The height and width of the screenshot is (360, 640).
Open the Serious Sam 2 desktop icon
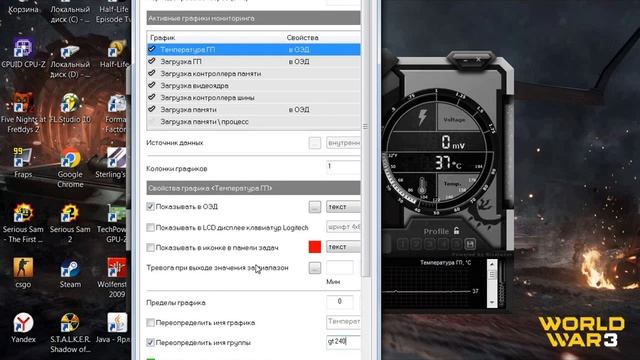click(70, 223)
